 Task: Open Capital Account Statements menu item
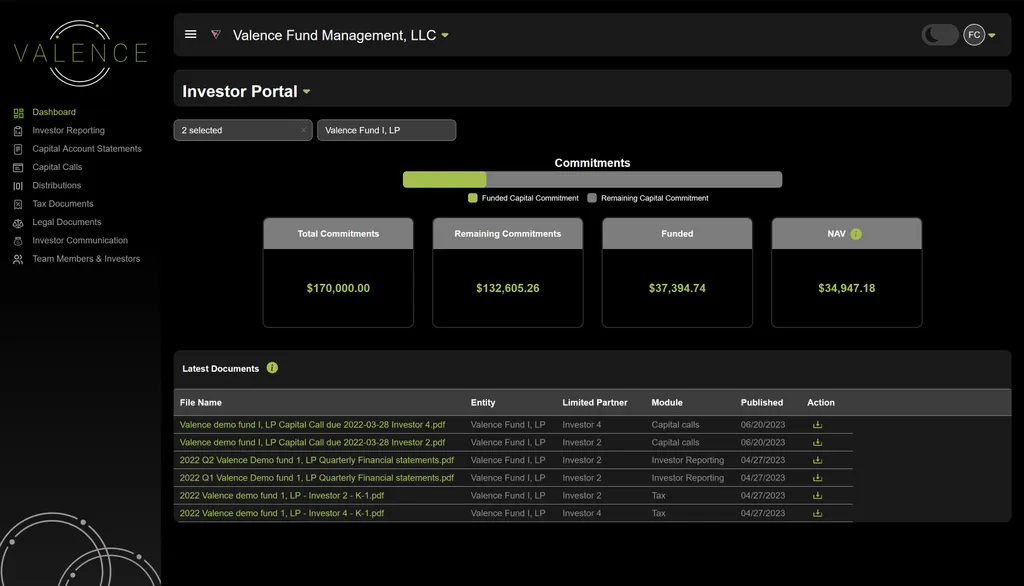[x=87, y=149]
